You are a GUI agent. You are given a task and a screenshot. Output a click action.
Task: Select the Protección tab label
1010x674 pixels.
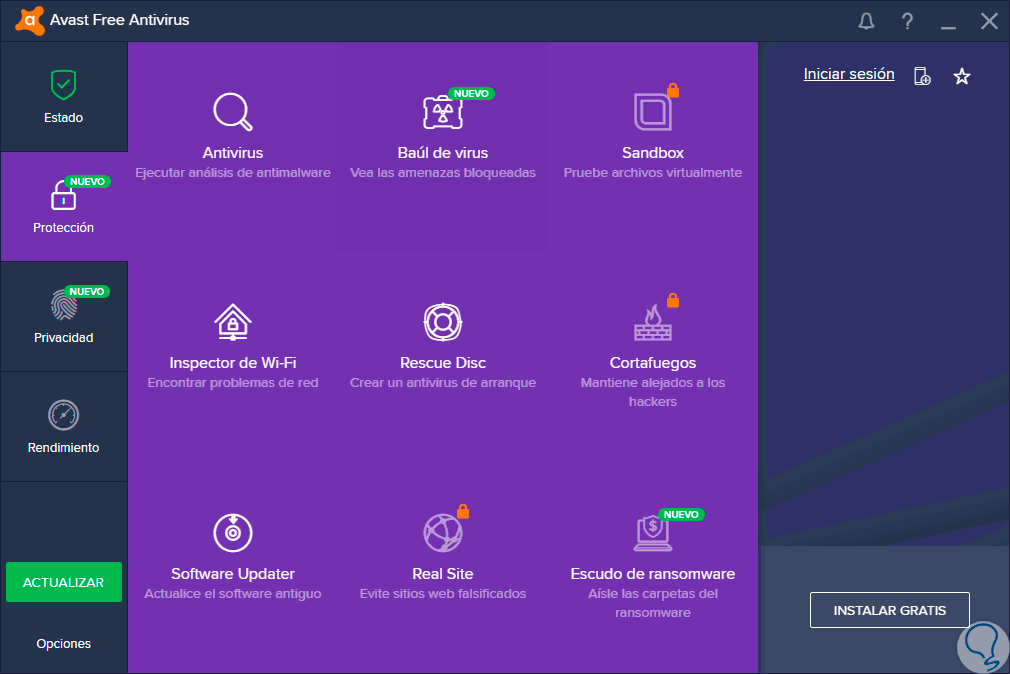click(63, 227)
